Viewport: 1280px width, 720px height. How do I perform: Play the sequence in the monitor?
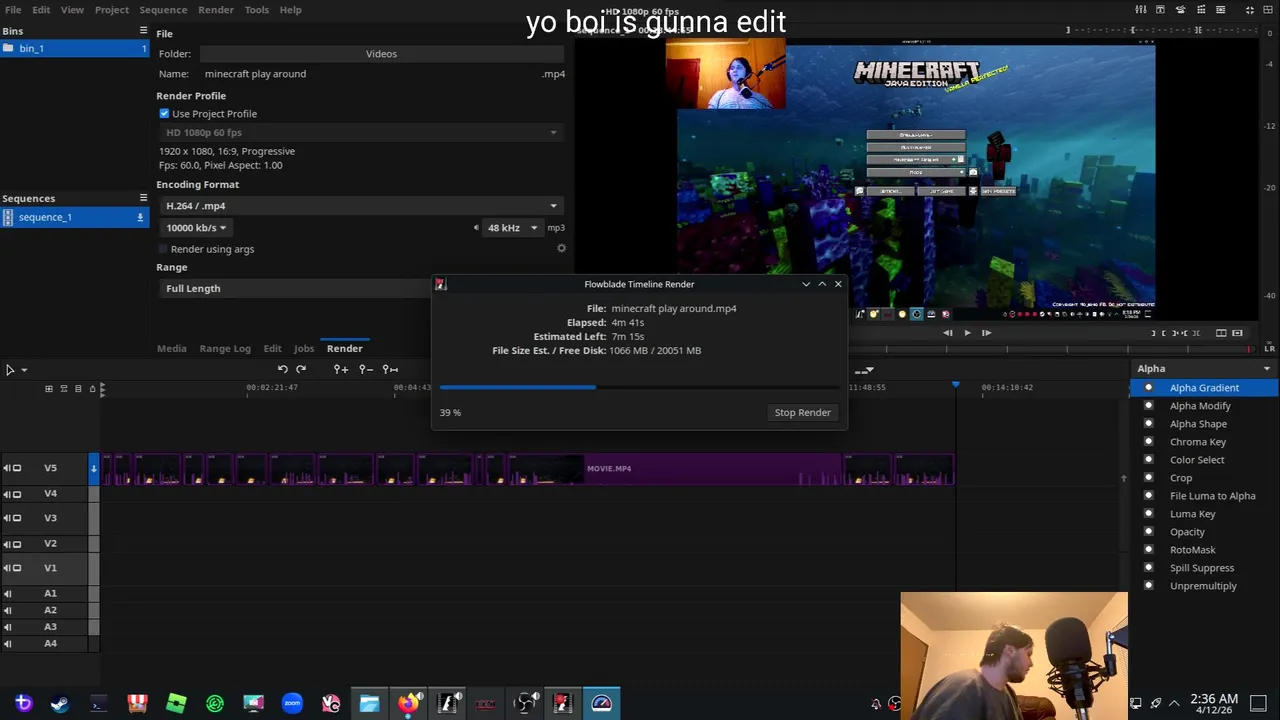coord(967,333)
